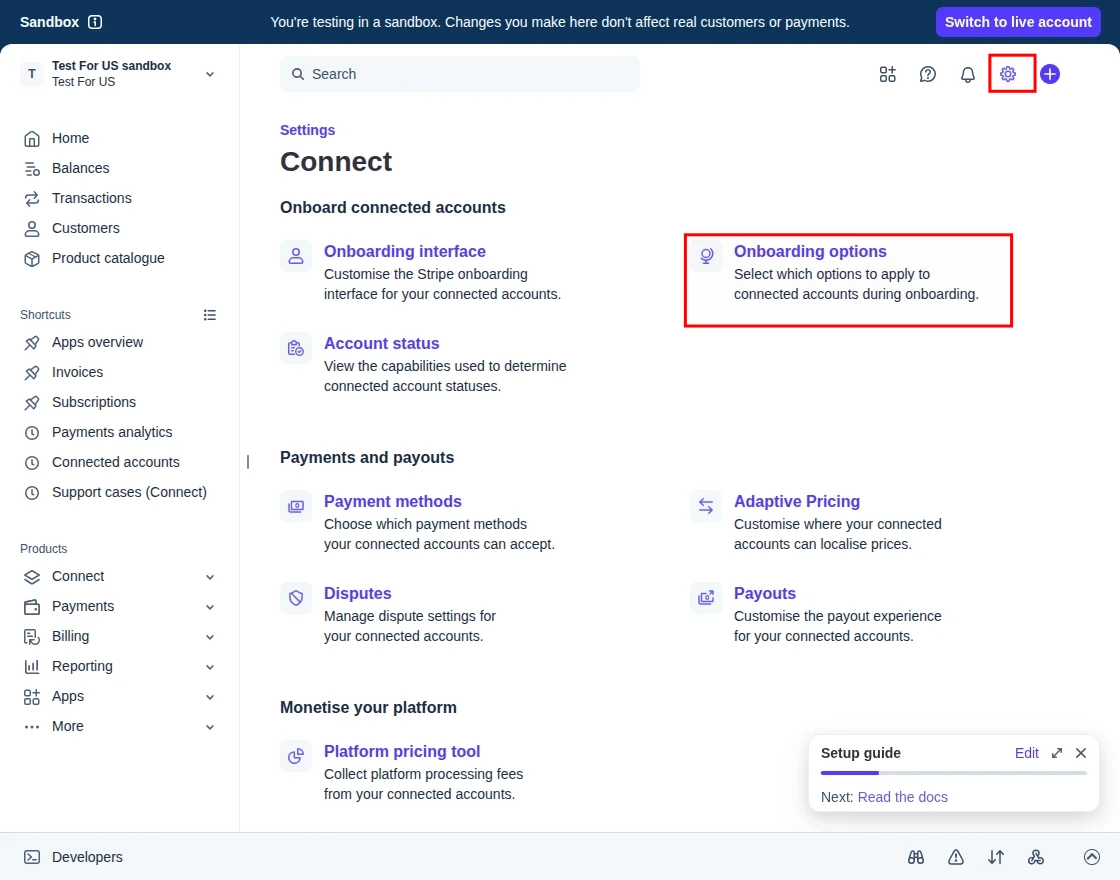
Task: Click the Onboarding interface person icon
Action: (296, 256)
